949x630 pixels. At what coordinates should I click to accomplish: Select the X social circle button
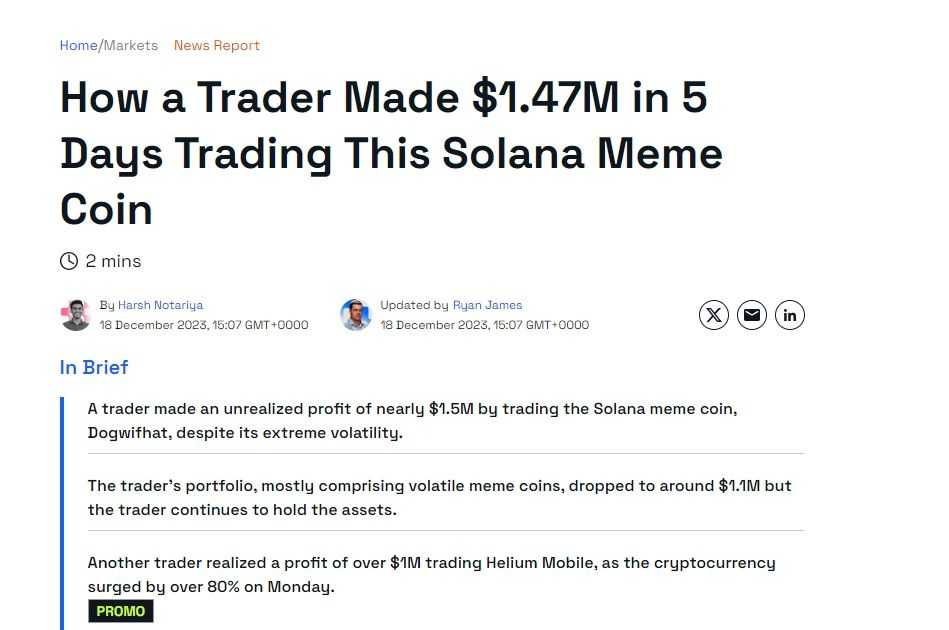[714, 315]
